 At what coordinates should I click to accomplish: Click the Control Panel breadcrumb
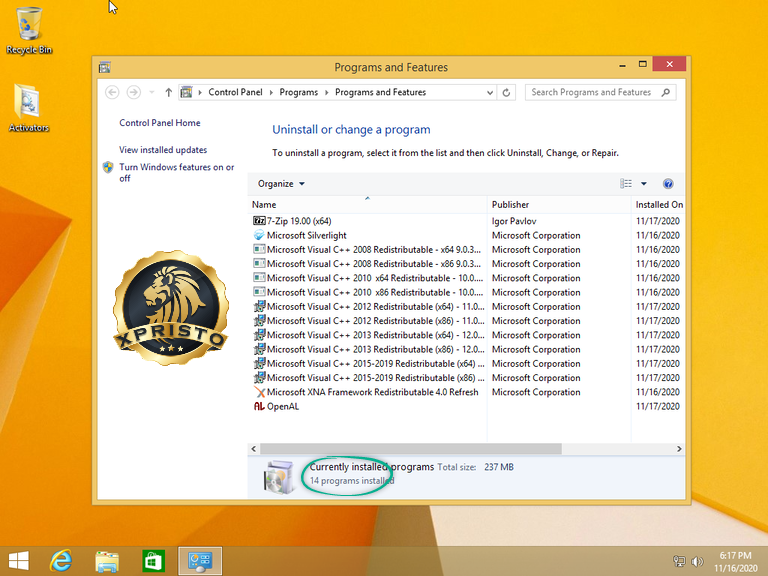(235, 92)
